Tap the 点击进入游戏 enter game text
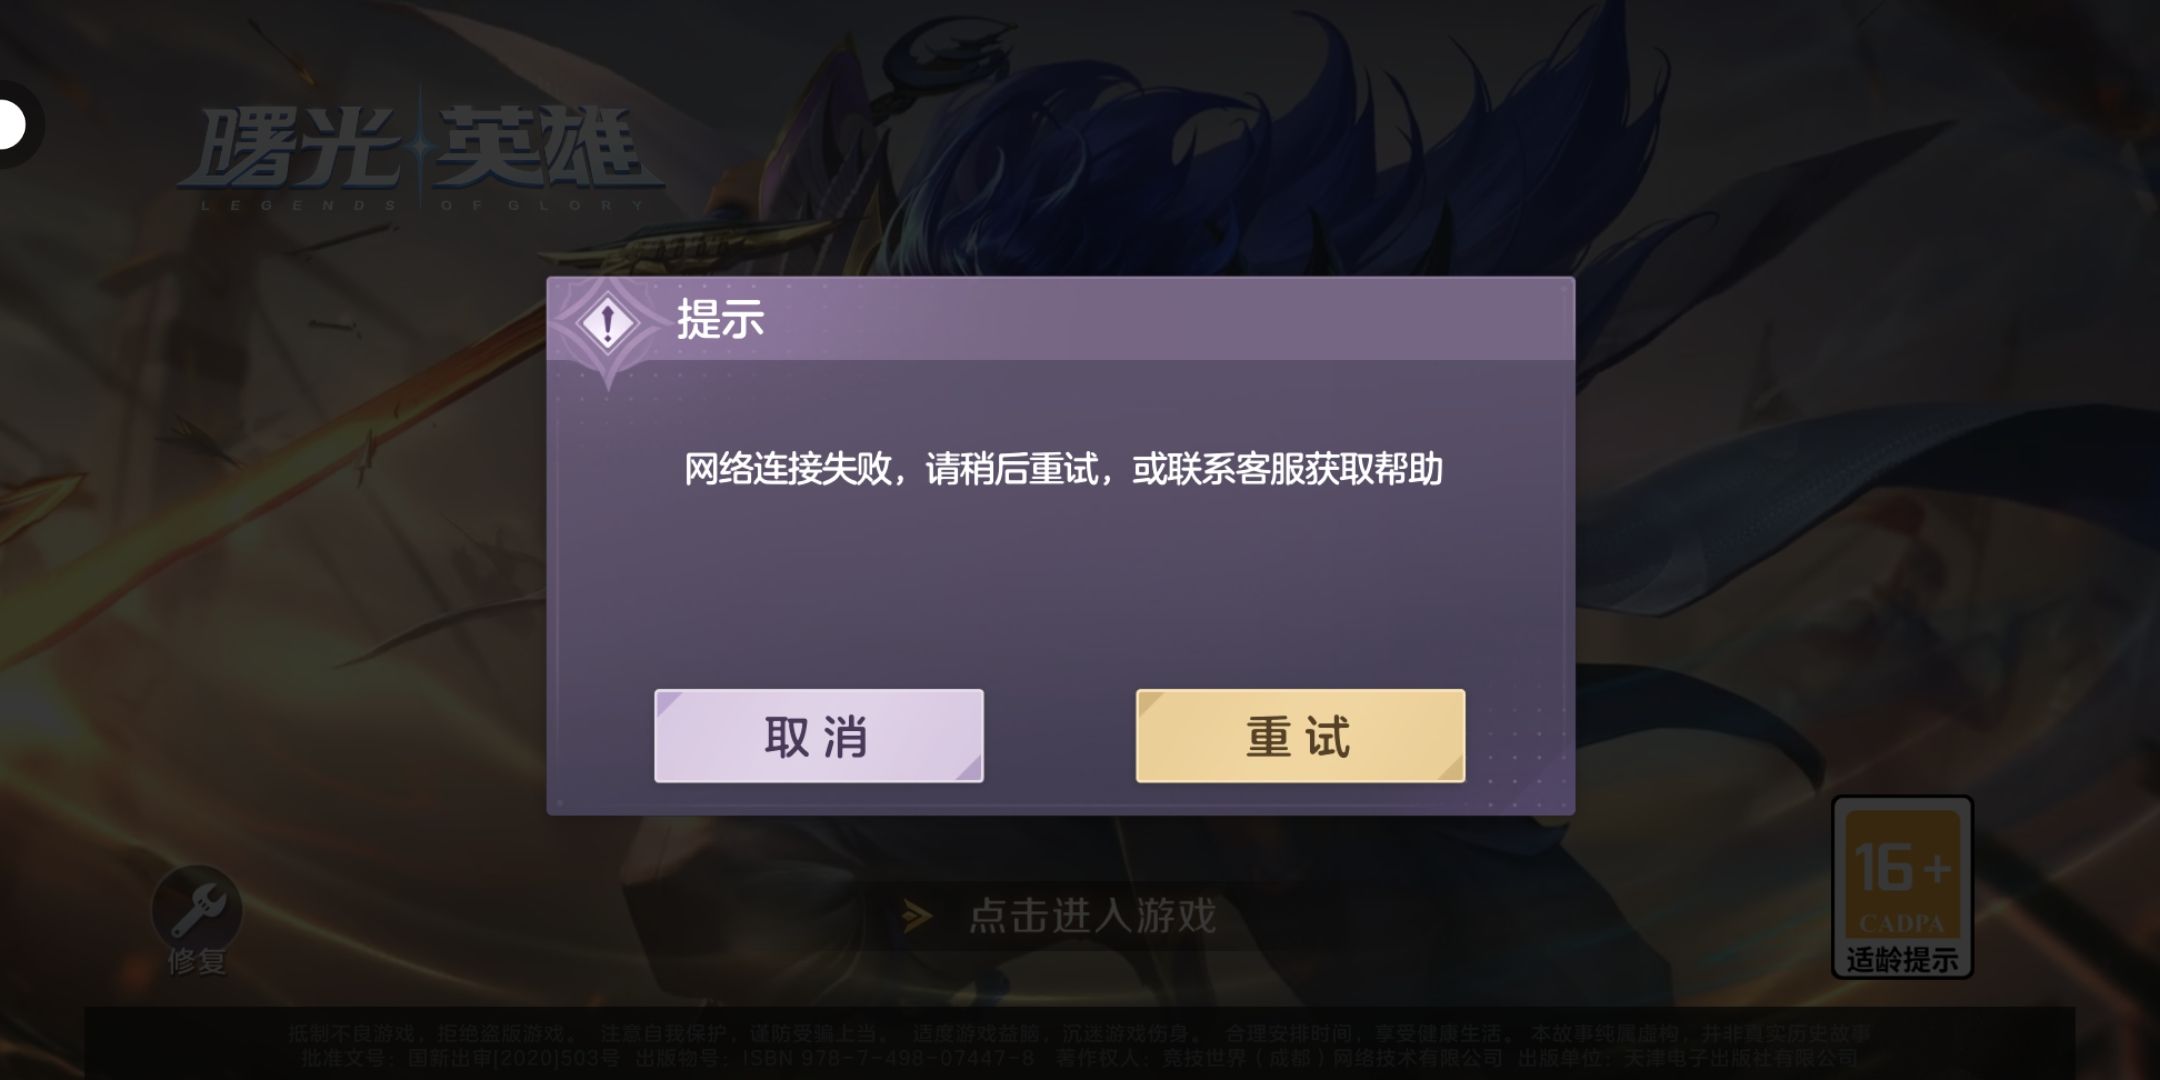The height and width of the screenshot is (1080, 2160). 1092,916
